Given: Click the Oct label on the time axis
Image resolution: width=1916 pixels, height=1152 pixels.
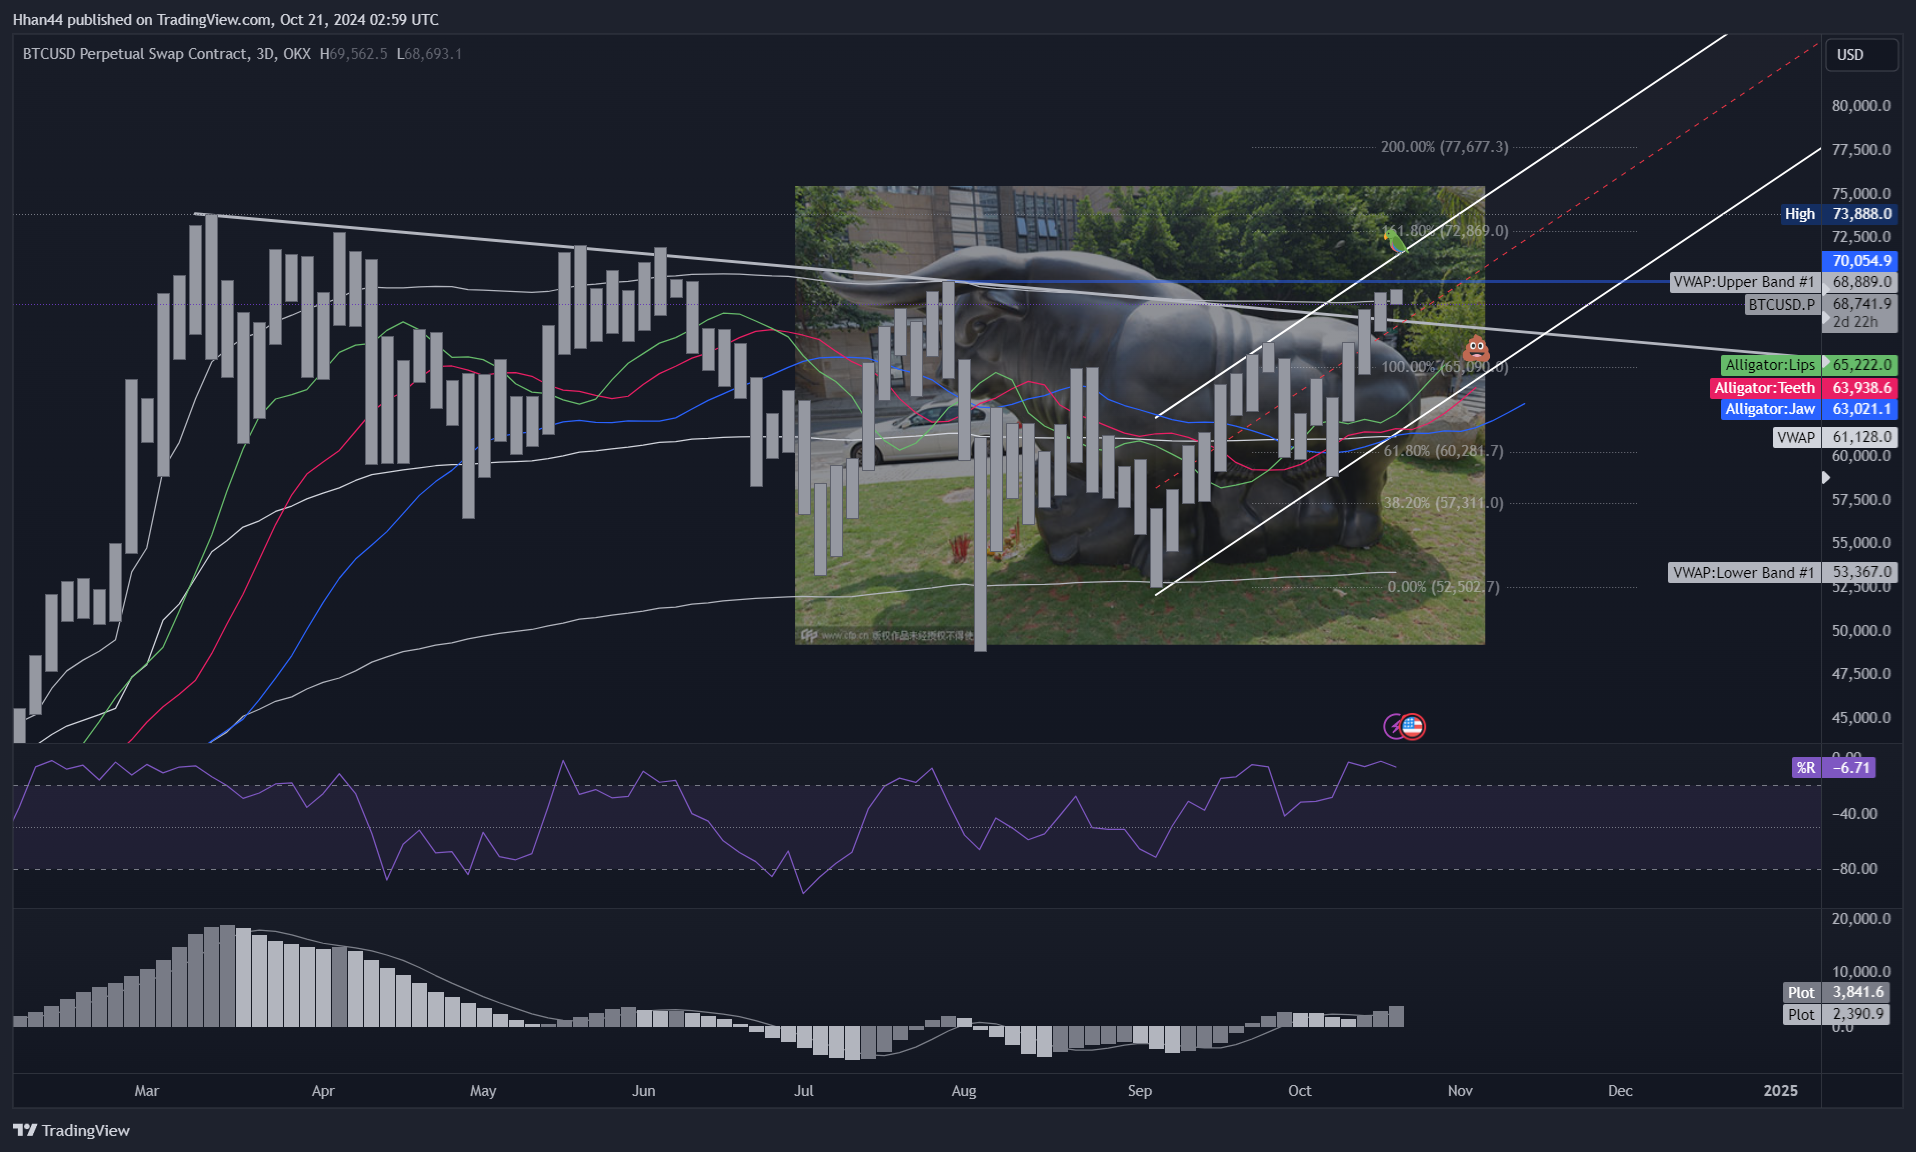Looking at the screenshot, I should (x=1300, y=1091).
